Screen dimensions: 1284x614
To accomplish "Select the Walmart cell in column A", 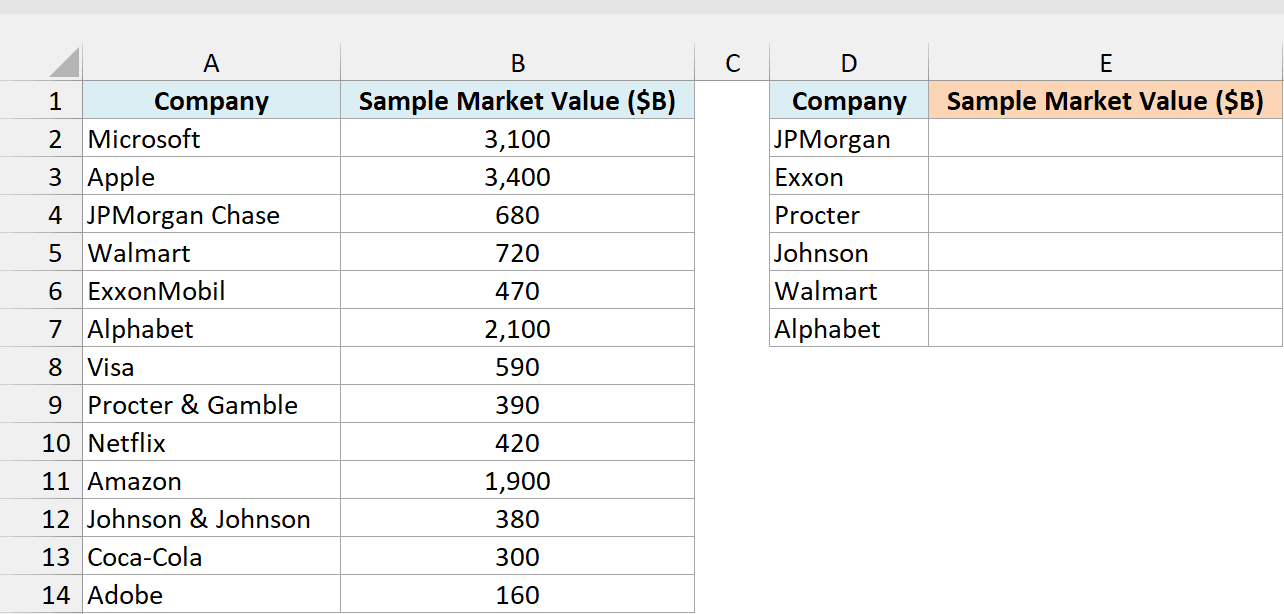I will [211, 253].
